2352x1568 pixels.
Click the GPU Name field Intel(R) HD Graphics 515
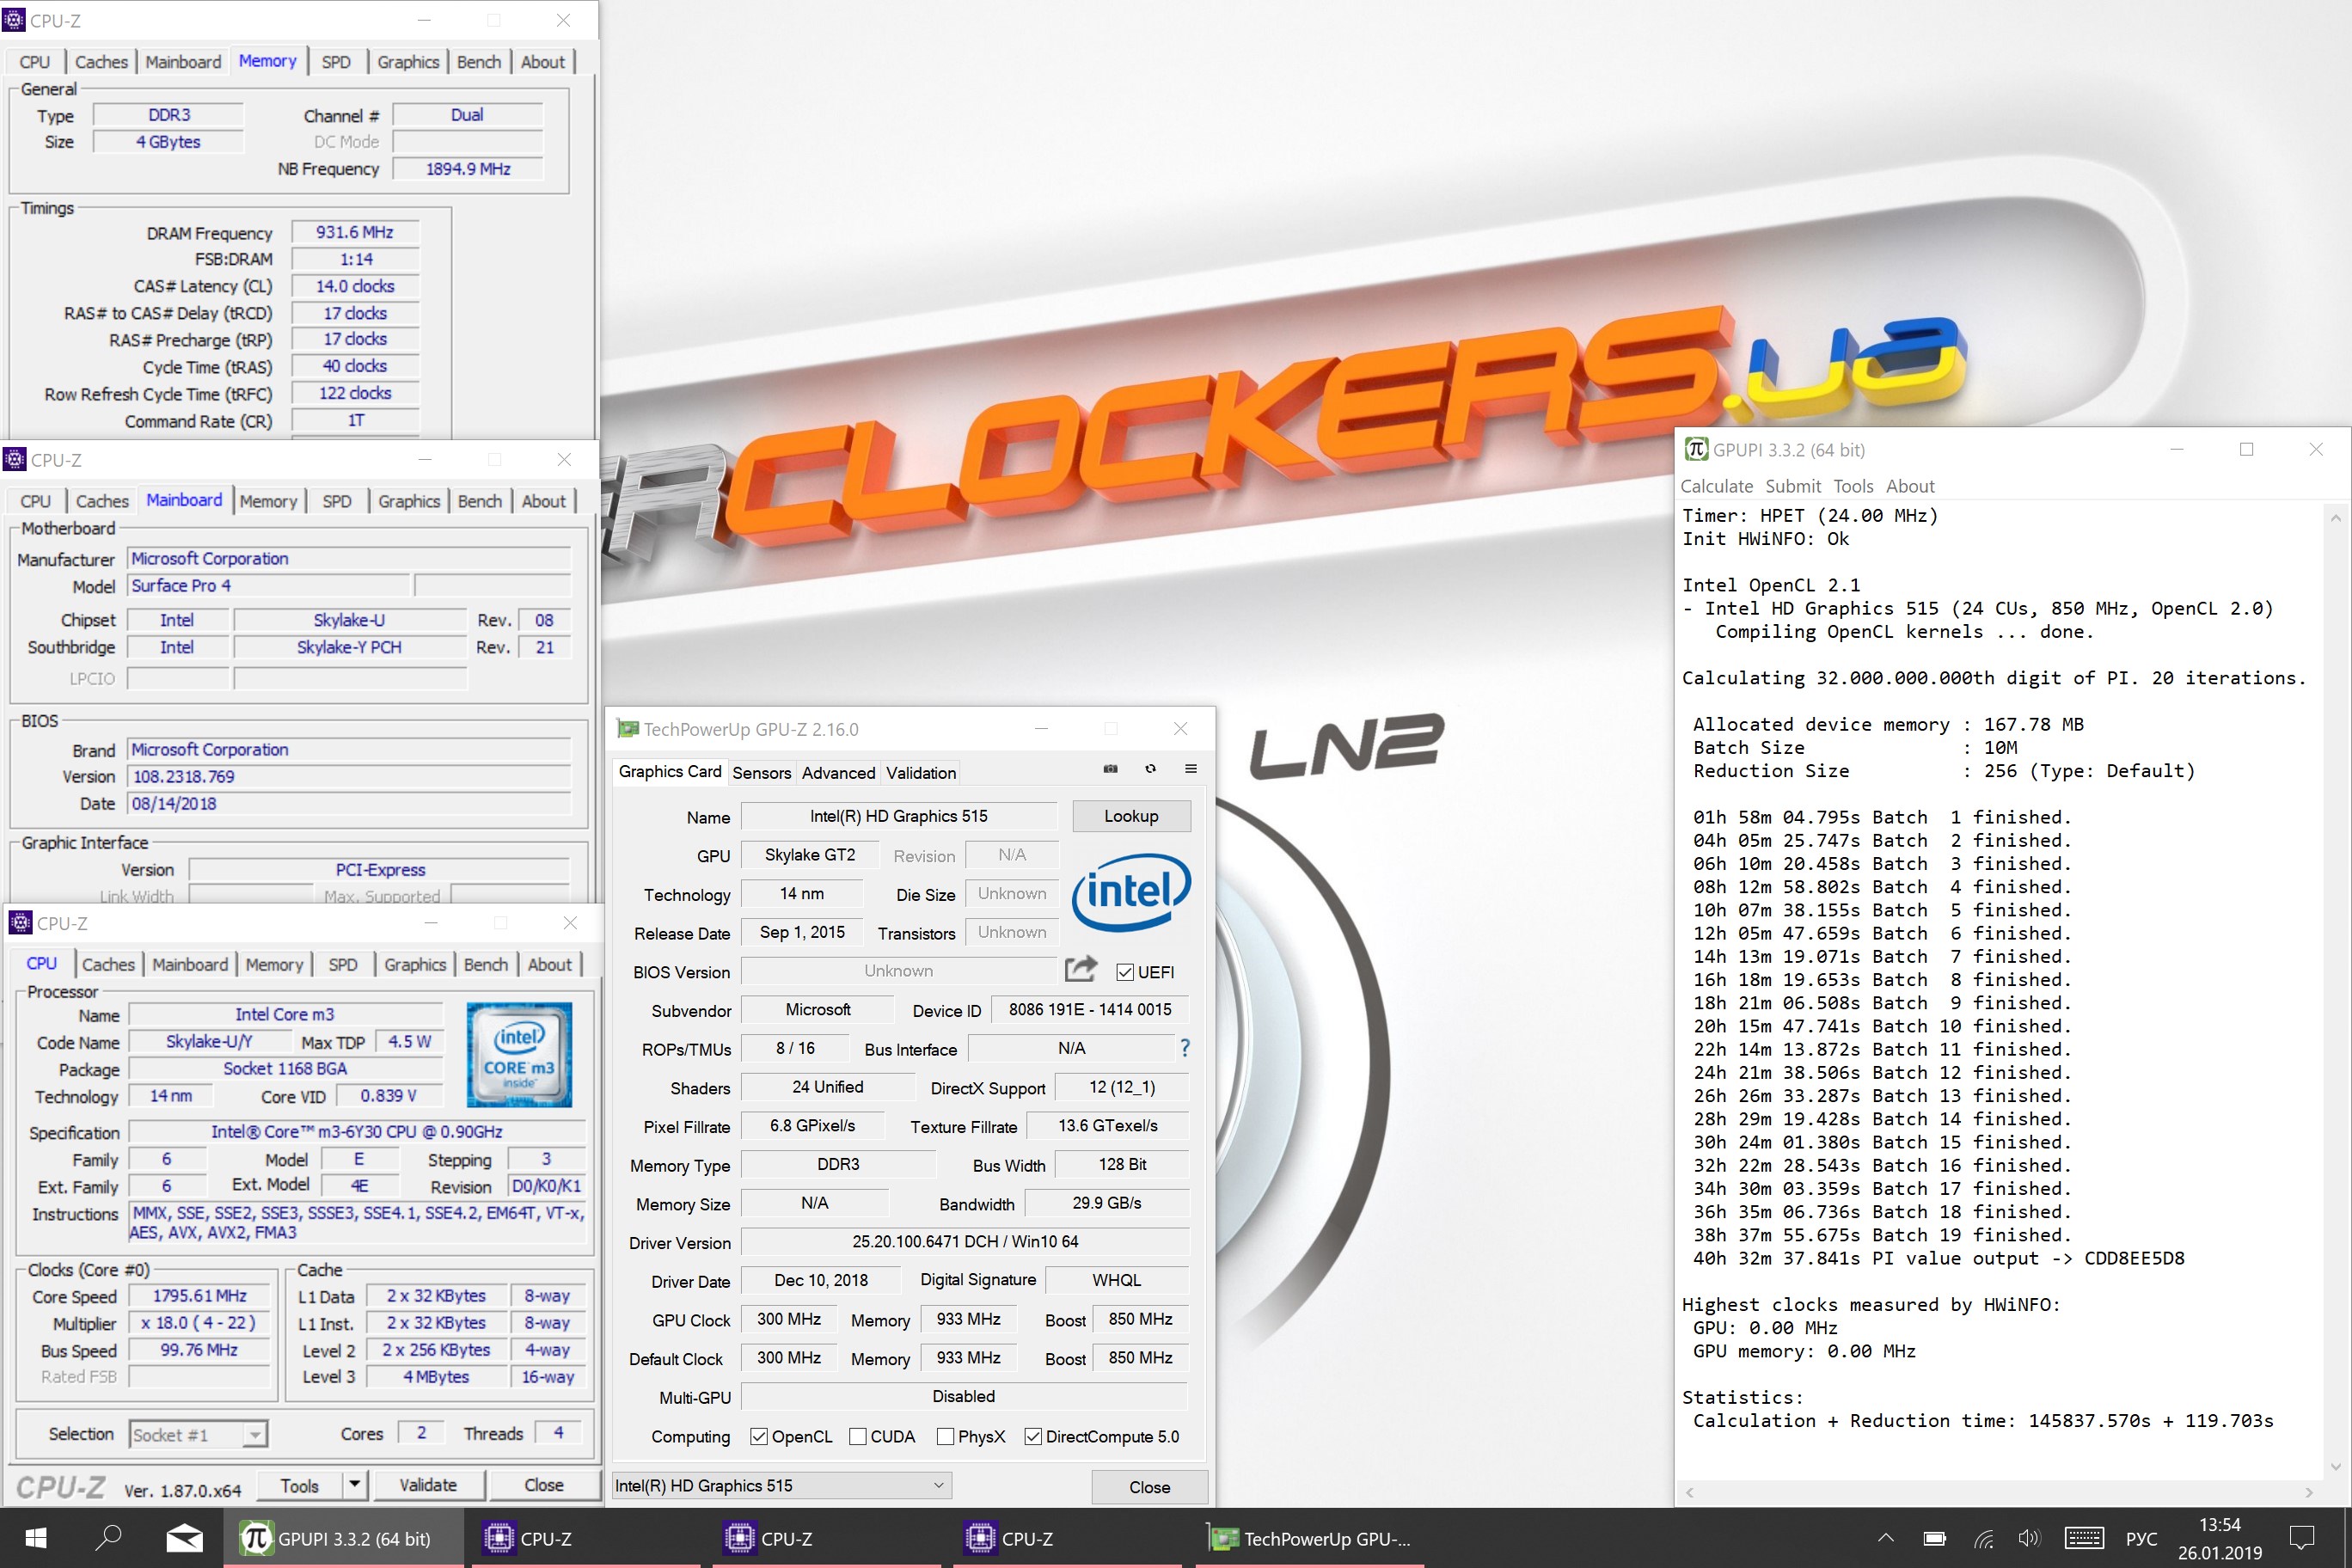(898, 816)
